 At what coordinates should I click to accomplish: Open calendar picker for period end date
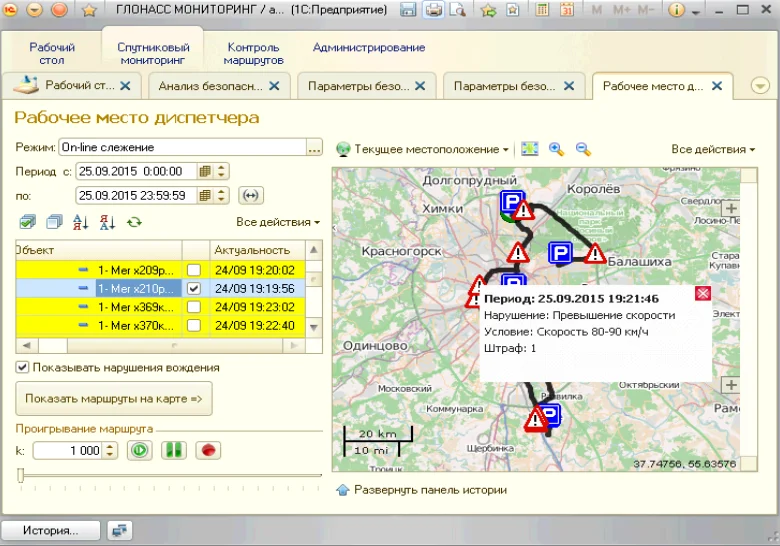[x=204, y=195]
